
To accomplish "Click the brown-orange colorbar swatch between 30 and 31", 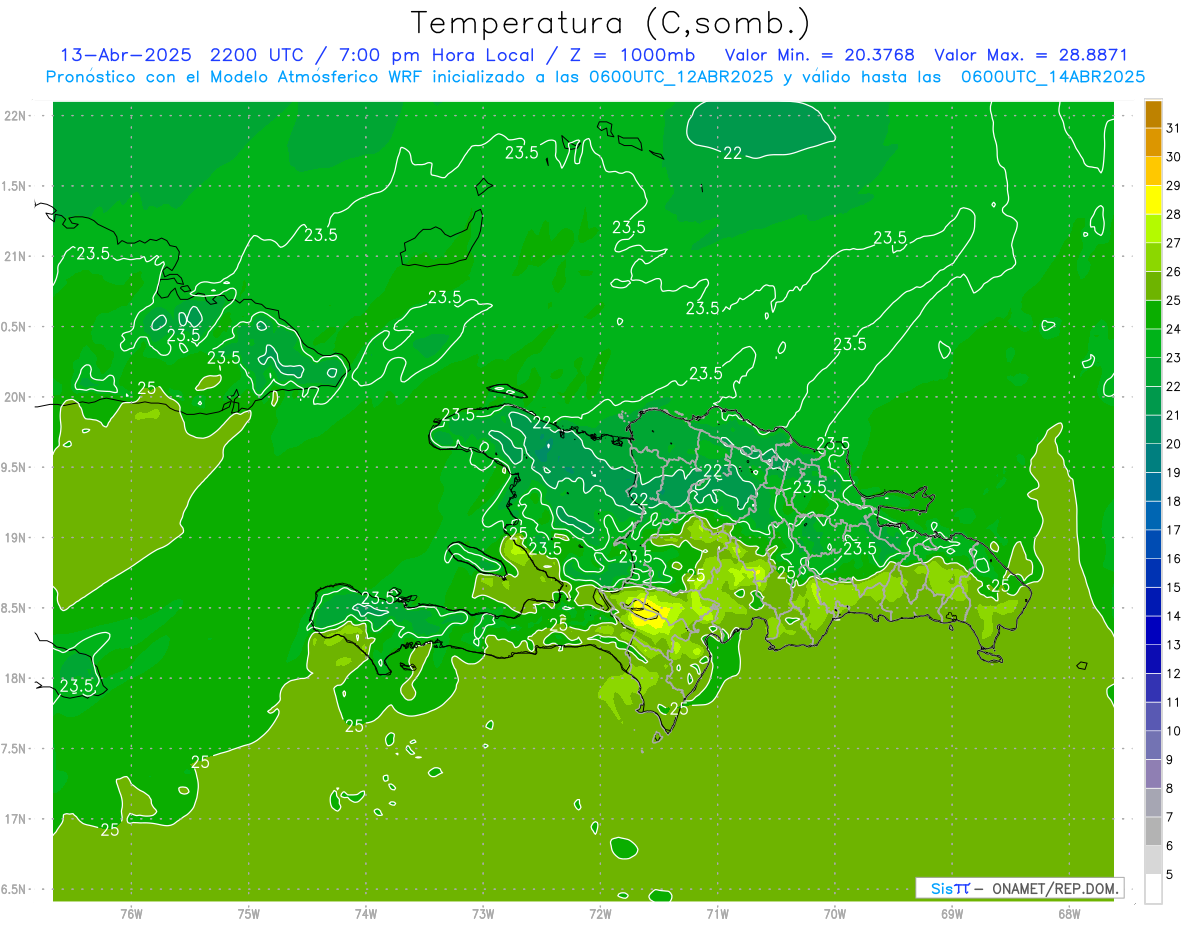I will click(1153, 142).
